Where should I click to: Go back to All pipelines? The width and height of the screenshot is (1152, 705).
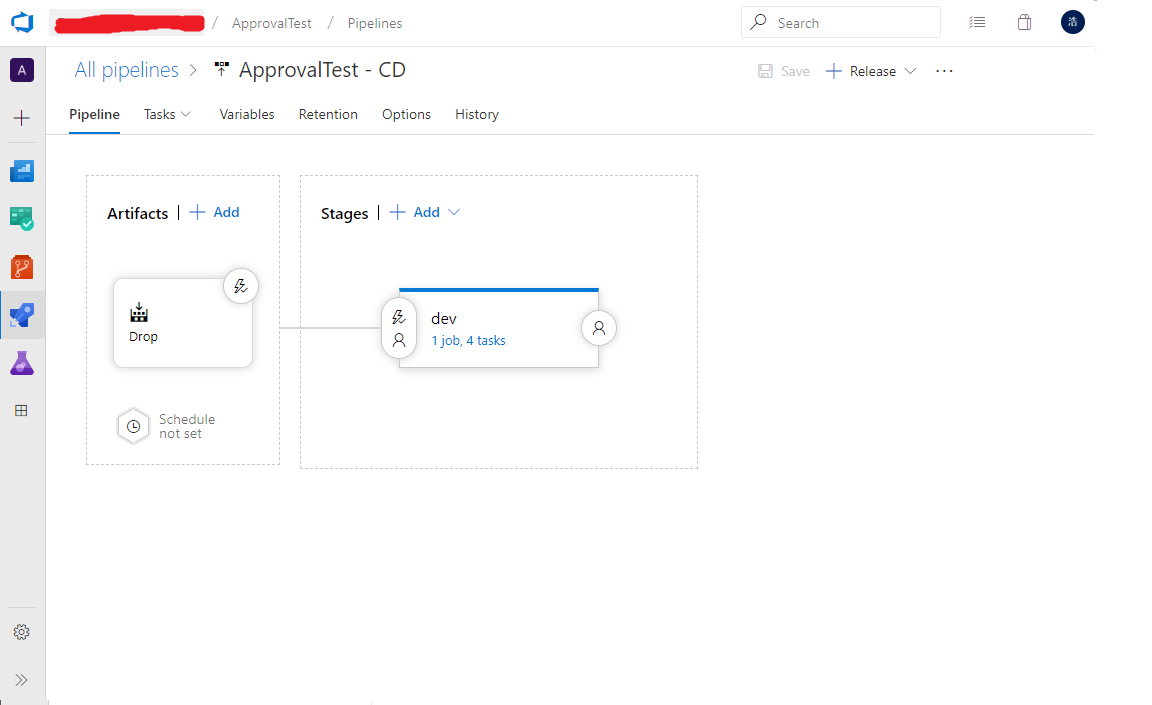click(126, 70)
